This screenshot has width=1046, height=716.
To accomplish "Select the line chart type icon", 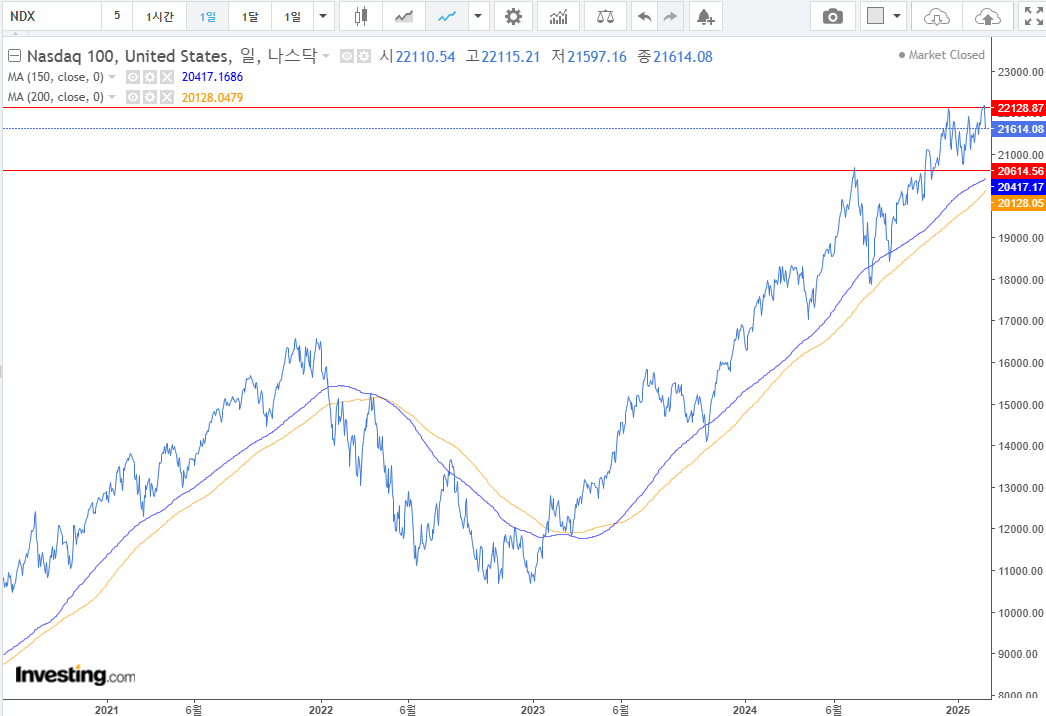I will click(x=447, y=16).
